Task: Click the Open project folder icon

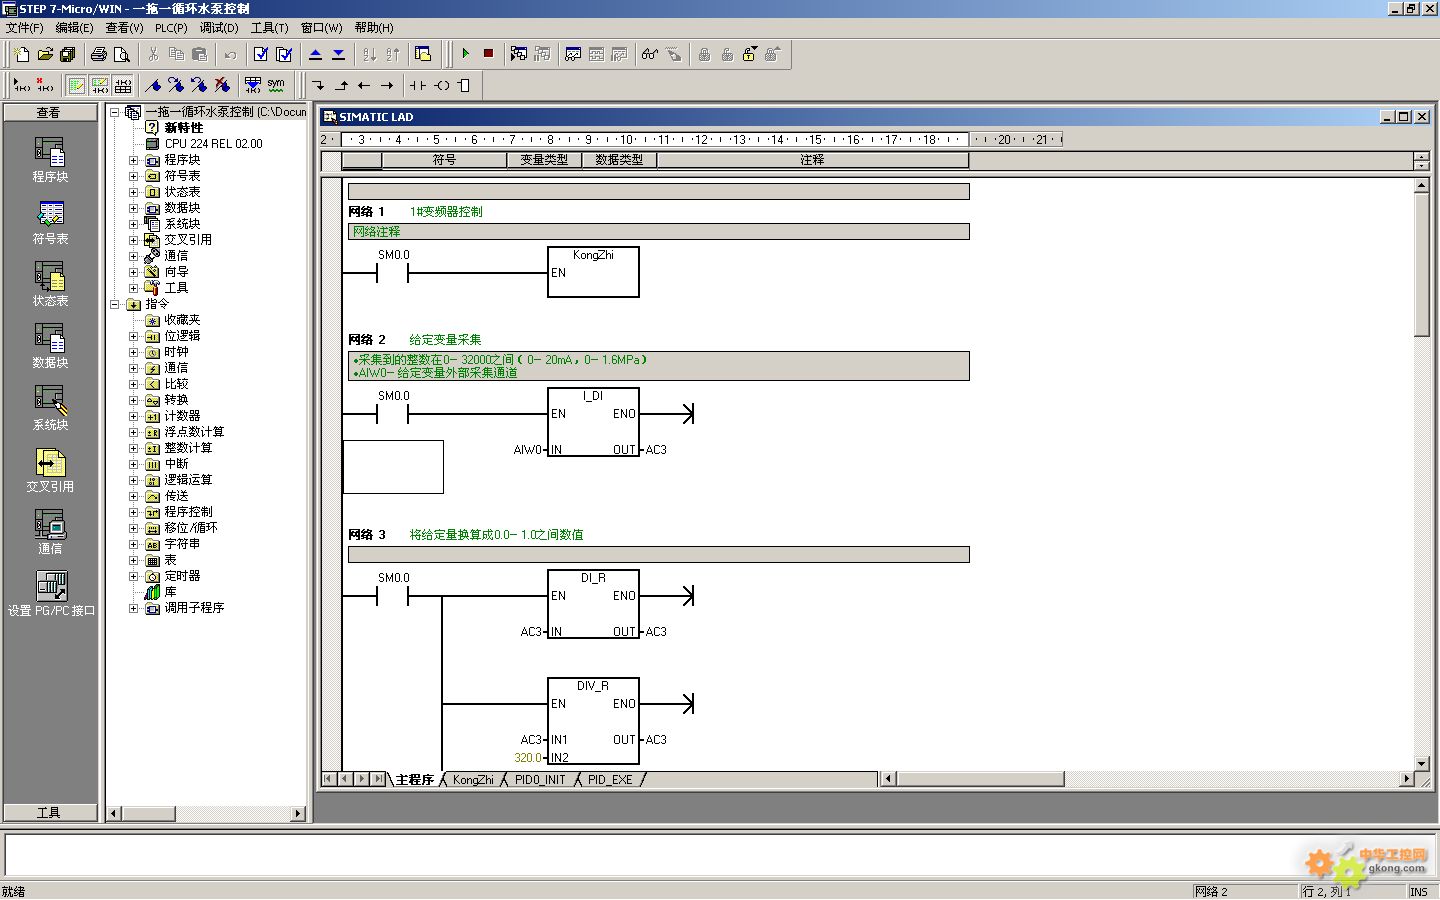Action: click(45, 54)
